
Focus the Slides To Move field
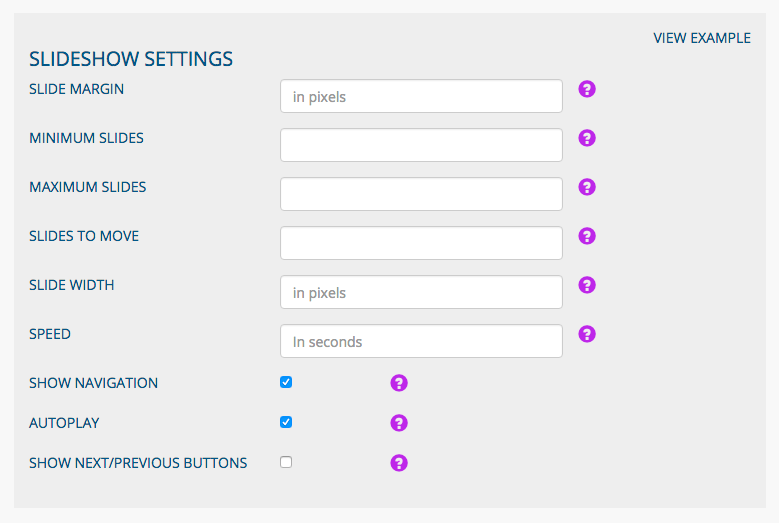pos(421,243)
